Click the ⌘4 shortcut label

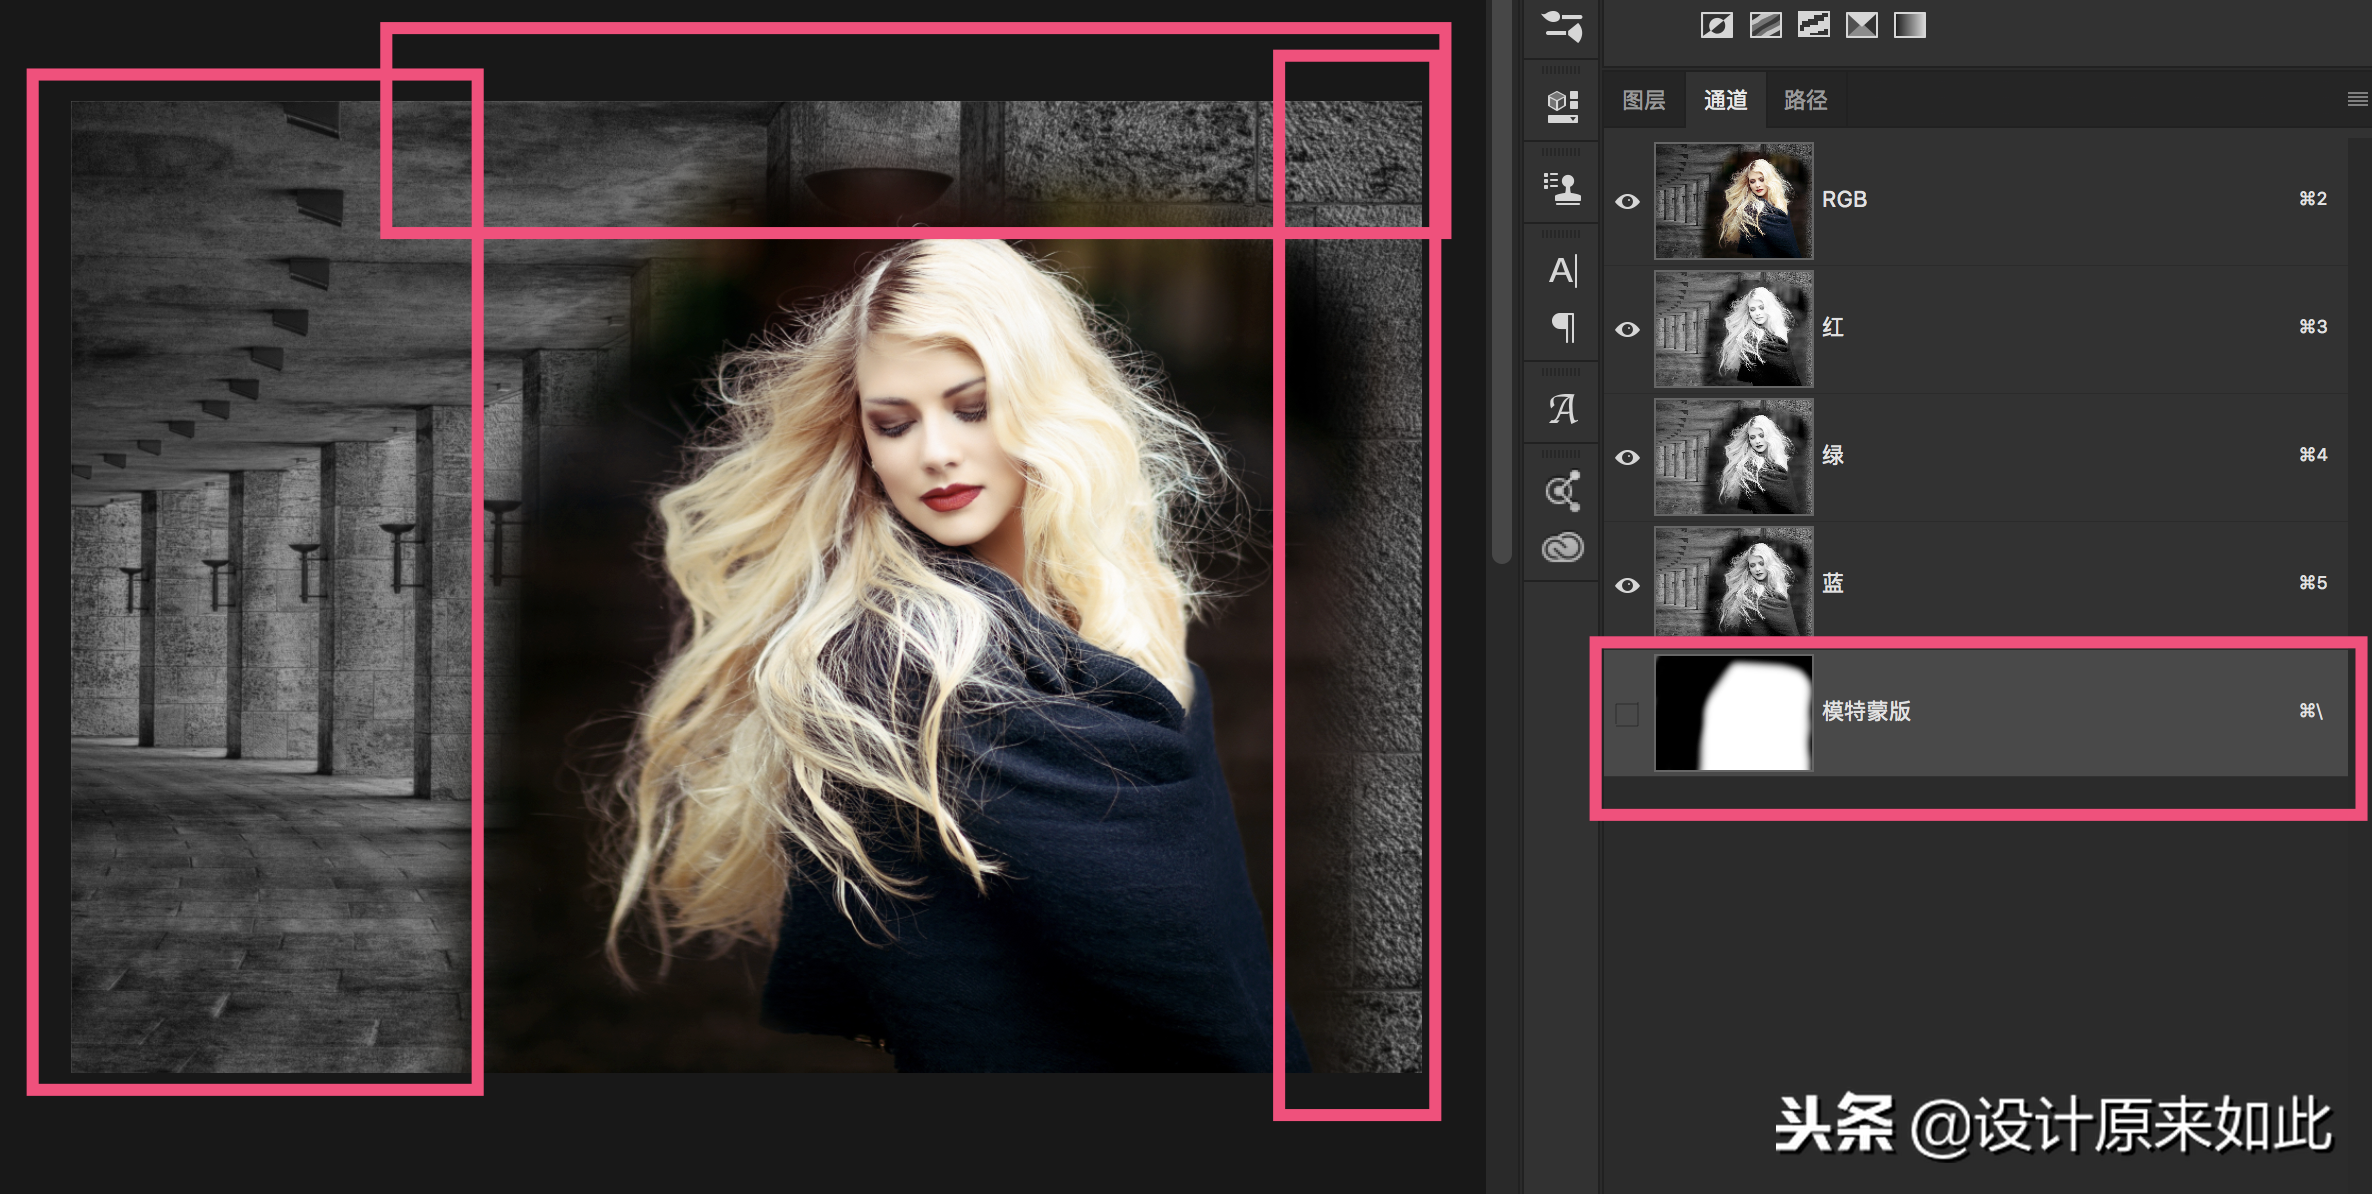click(2313, 454)
